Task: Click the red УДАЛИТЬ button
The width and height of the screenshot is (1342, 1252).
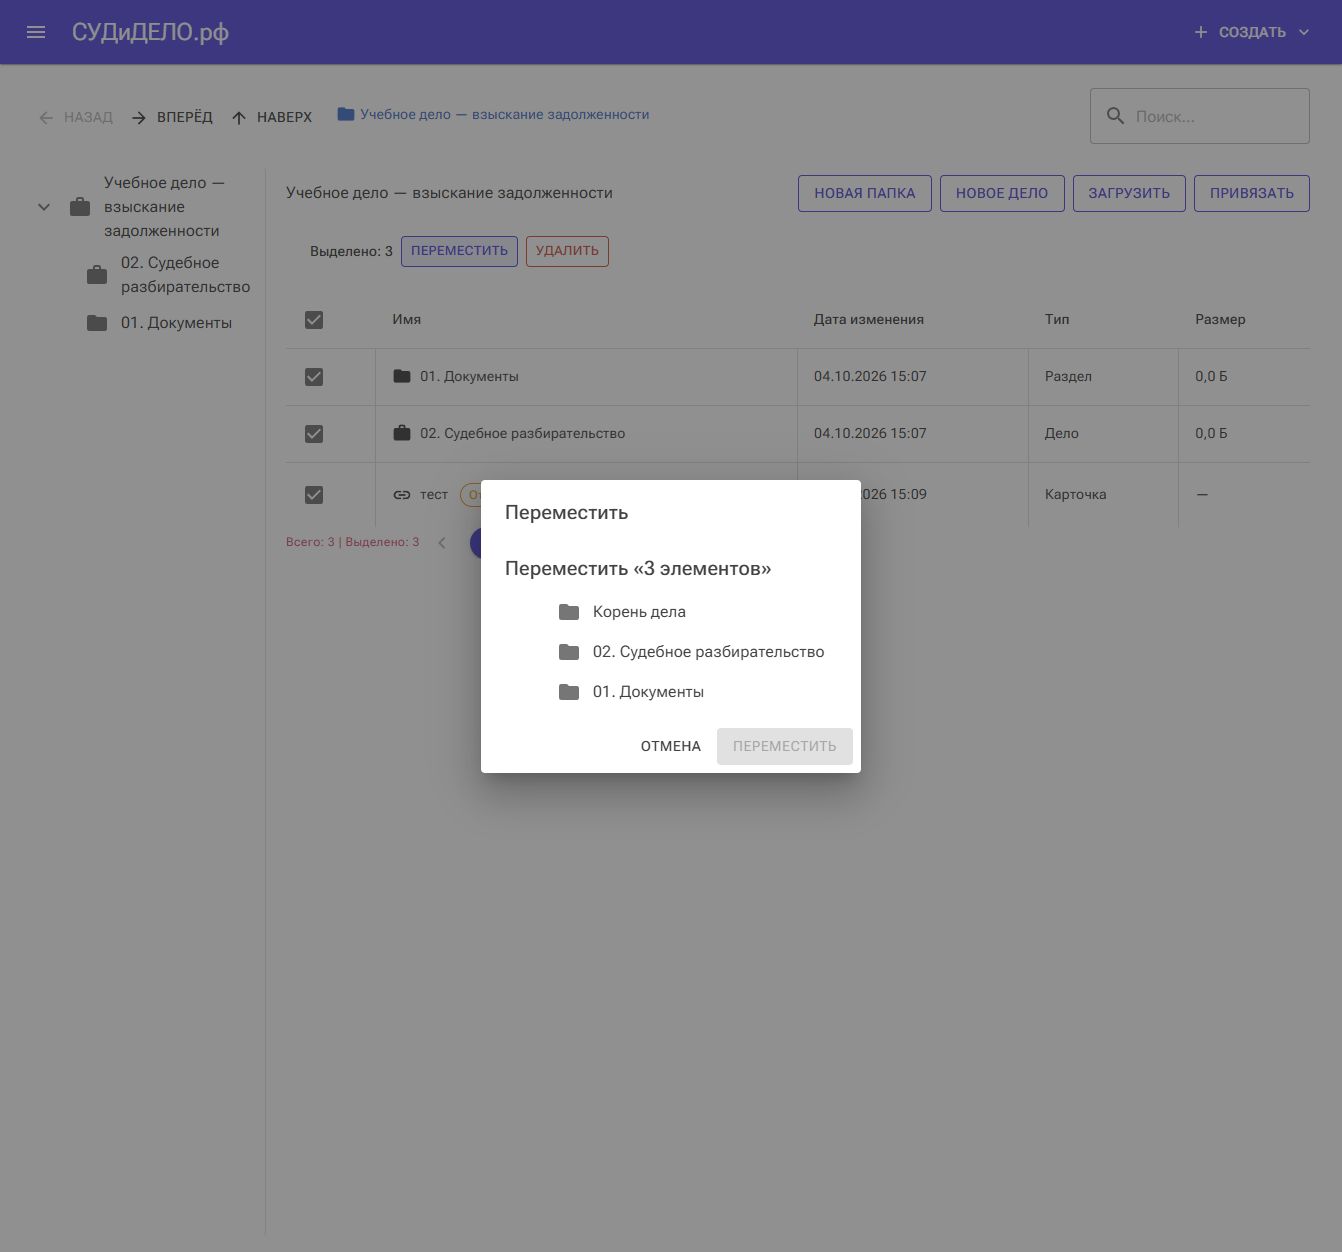Action: pyautogui.click(x=567, y=251)
